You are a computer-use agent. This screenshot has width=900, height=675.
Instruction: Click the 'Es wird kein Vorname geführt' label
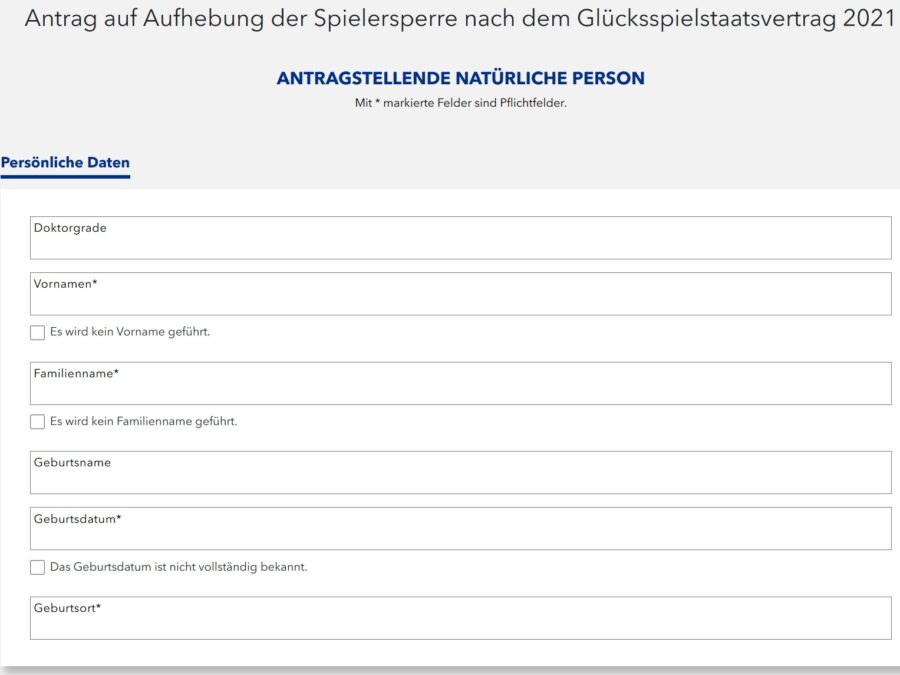(130, 332)
